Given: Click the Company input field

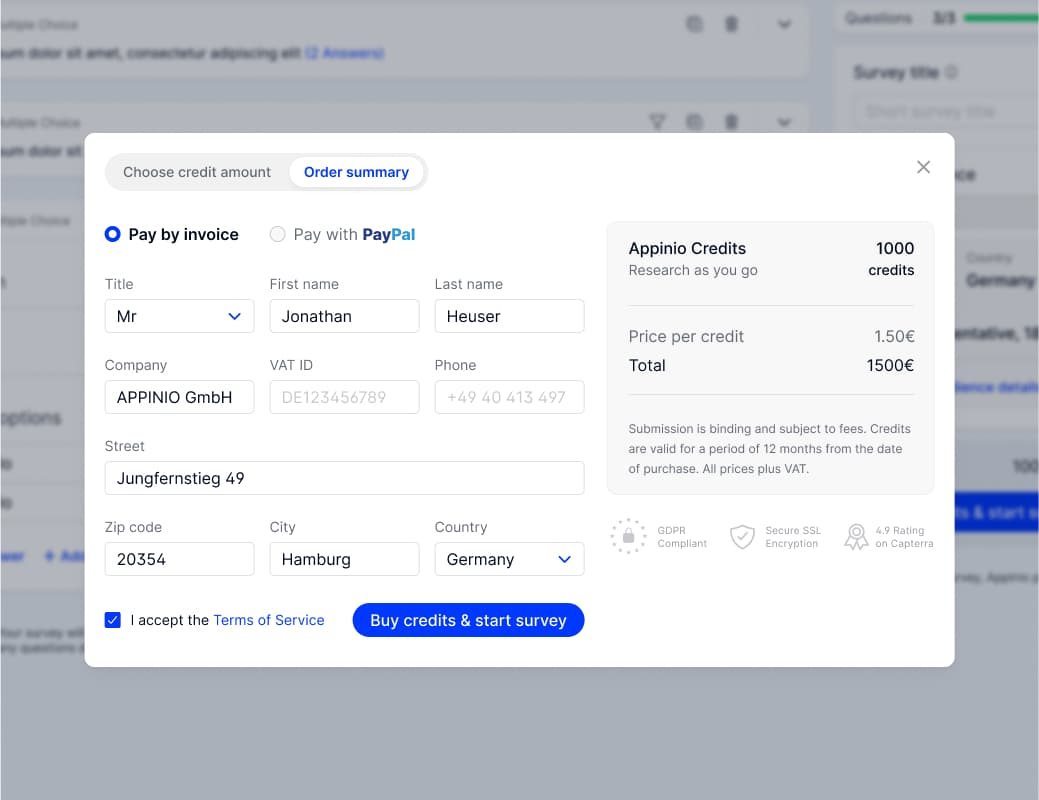Looking at the screenshot, I should [180, 397].
